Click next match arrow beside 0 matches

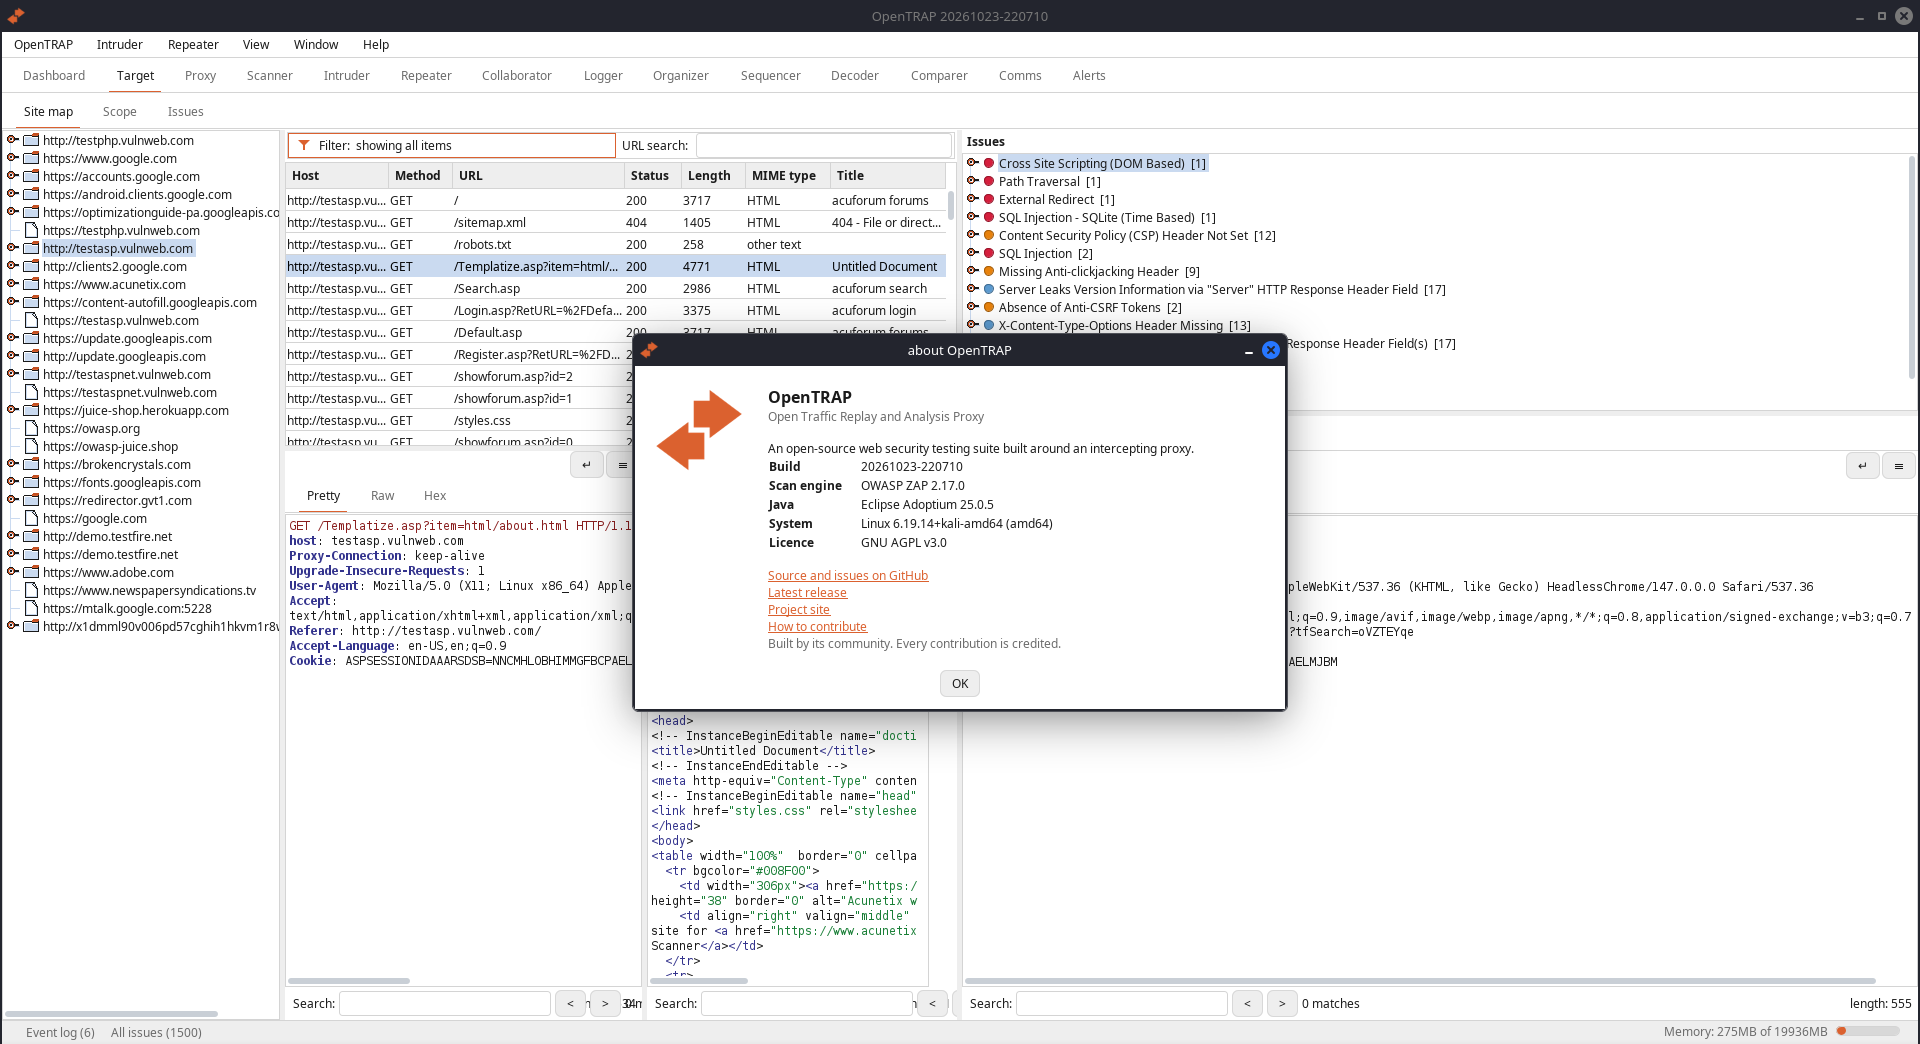[1282, 1003]
